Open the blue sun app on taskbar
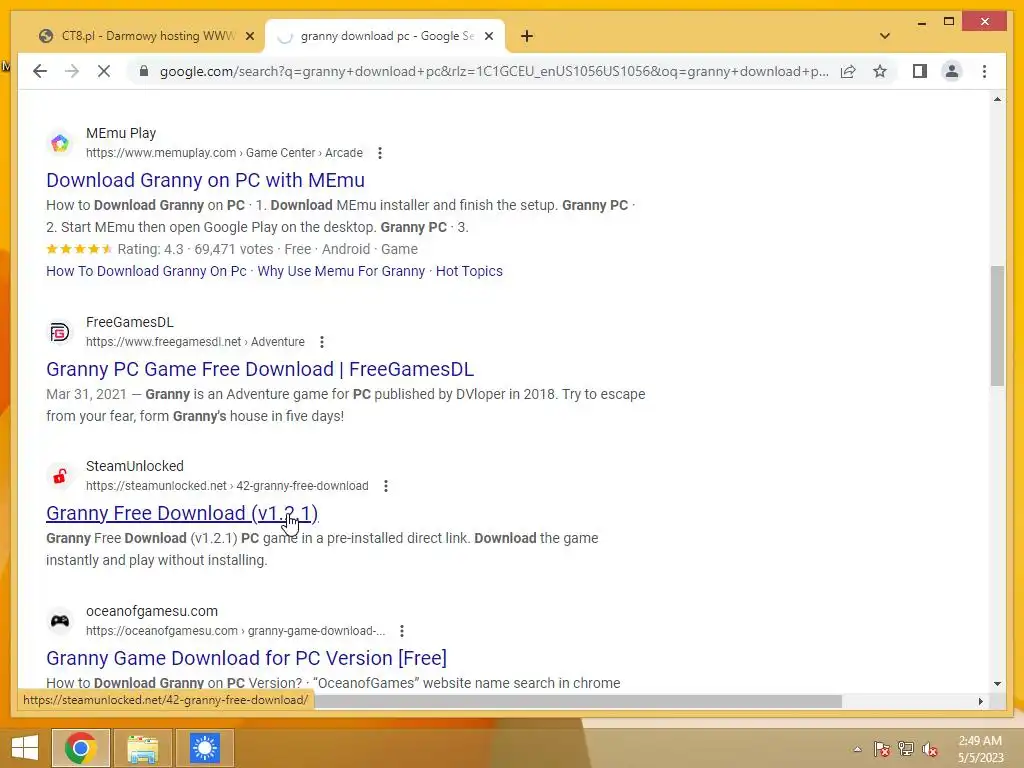Viewport: 1024px width, 768px height. pyautogui.click(x=205, y=748)
